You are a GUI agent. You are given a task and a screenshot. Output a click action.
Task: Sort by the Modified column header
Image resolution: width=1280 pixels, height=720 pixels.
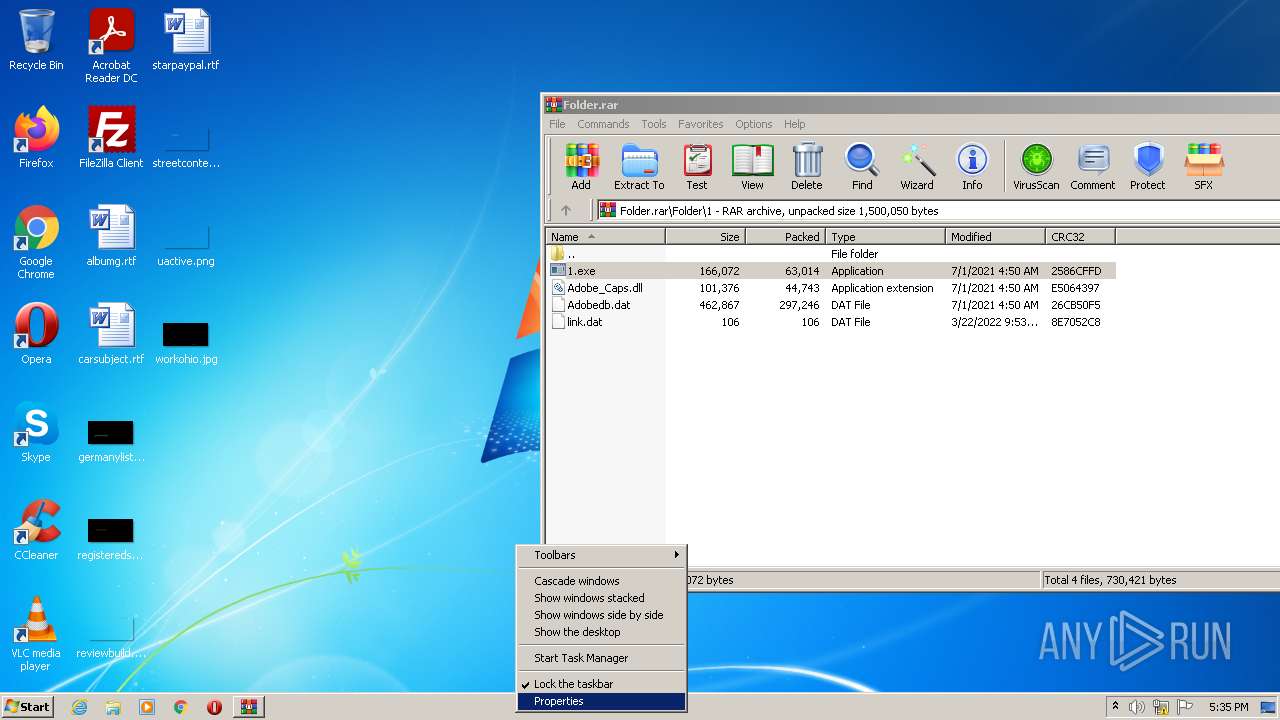point(995,237)
